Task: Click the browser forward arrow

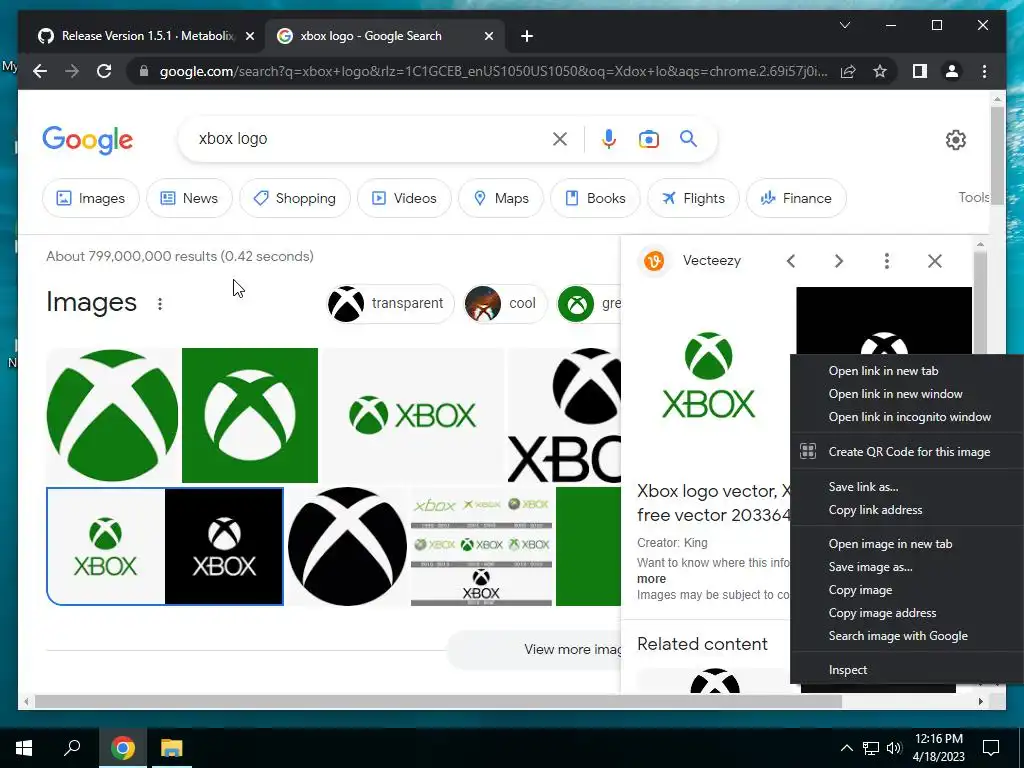Action: (x=72, y=71)
